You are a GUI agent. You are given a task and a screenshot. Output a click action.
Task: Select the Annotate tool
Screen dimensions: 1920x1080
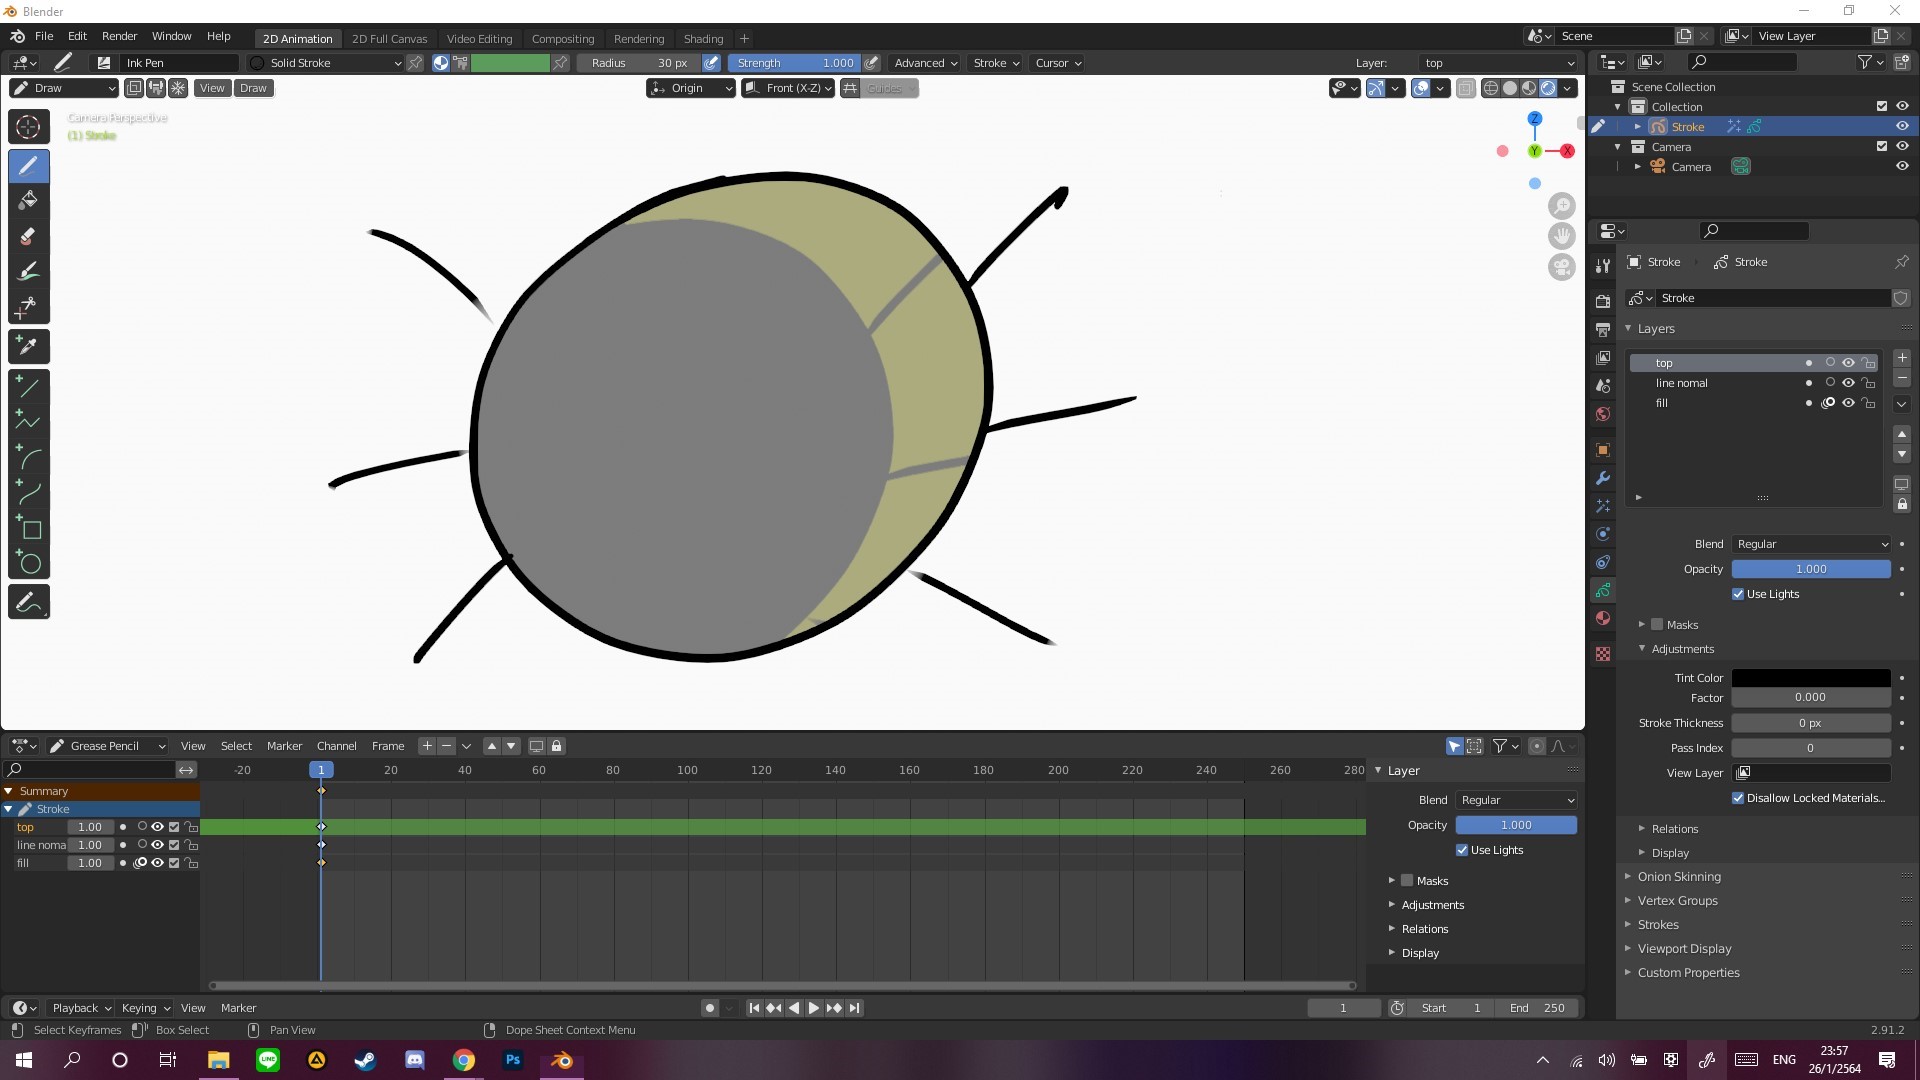(x=29, y=602)
